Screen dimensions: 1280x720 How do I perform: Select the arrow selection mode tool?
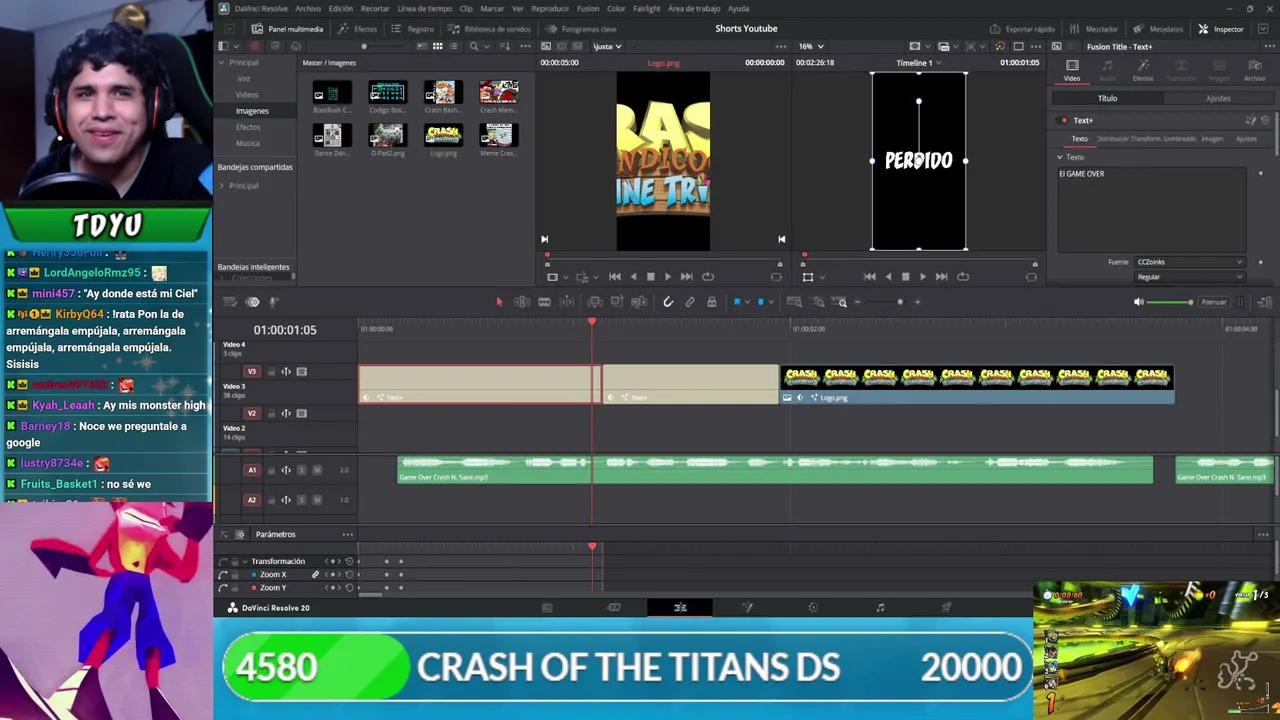tap(499, 302)
